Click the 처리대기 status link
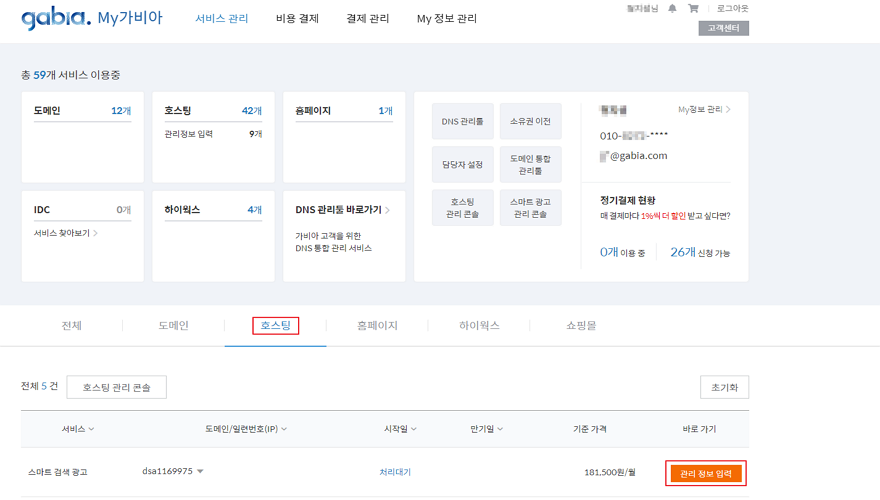The image size is (880, 500). point(395,472)
